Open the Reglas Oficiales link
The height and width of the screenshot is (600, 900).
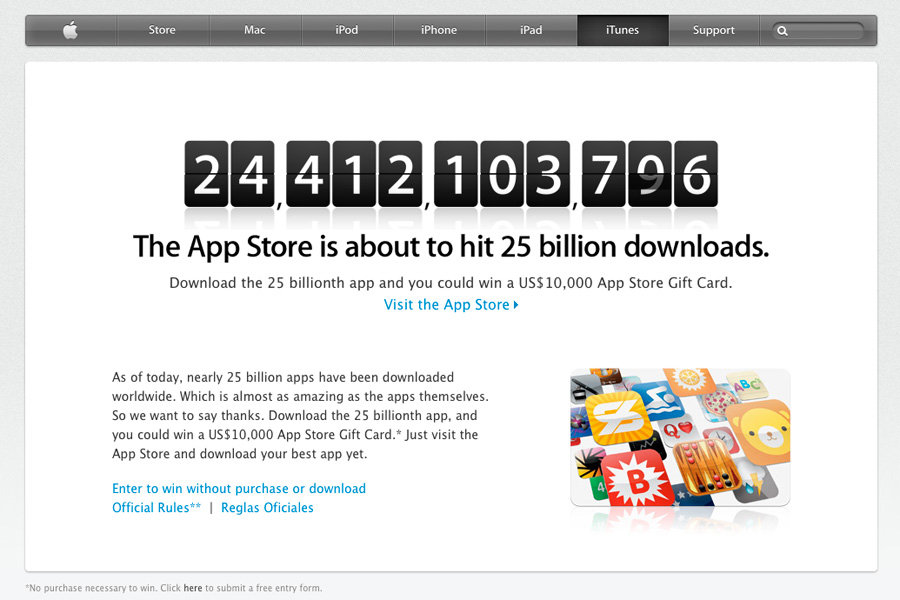[267, 507]
